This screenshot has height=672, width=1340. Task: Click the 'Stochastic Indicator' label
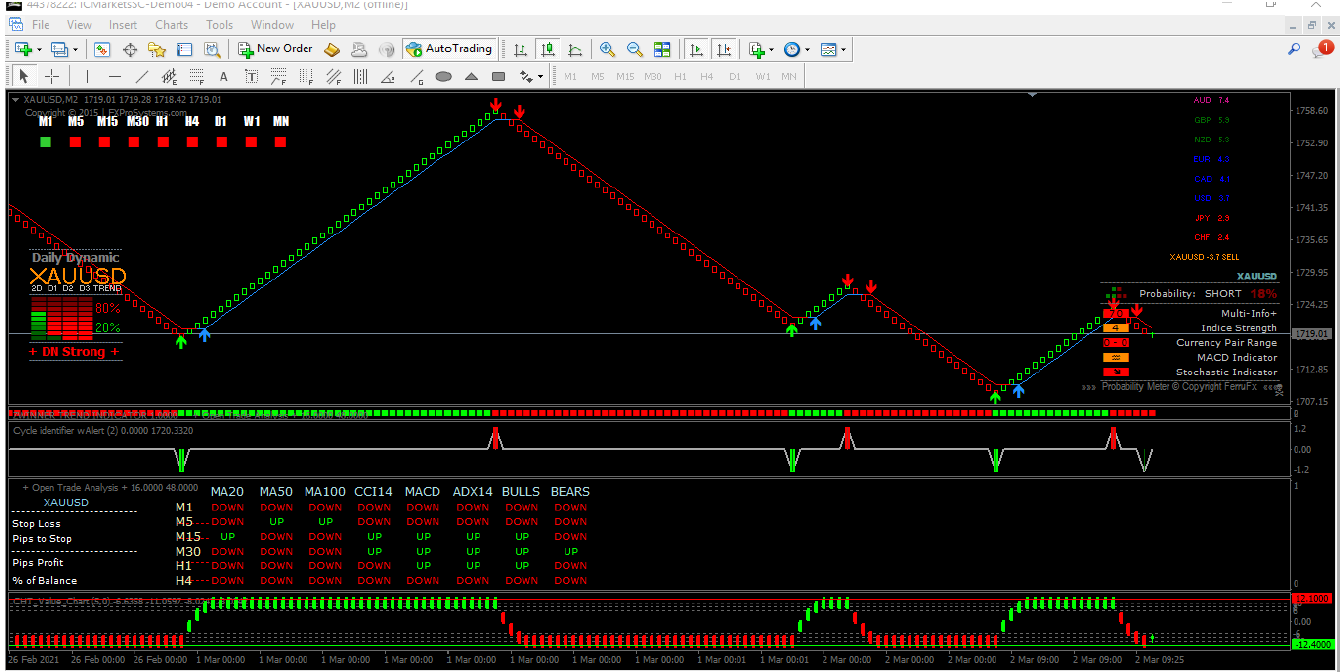coord(1226,372)
